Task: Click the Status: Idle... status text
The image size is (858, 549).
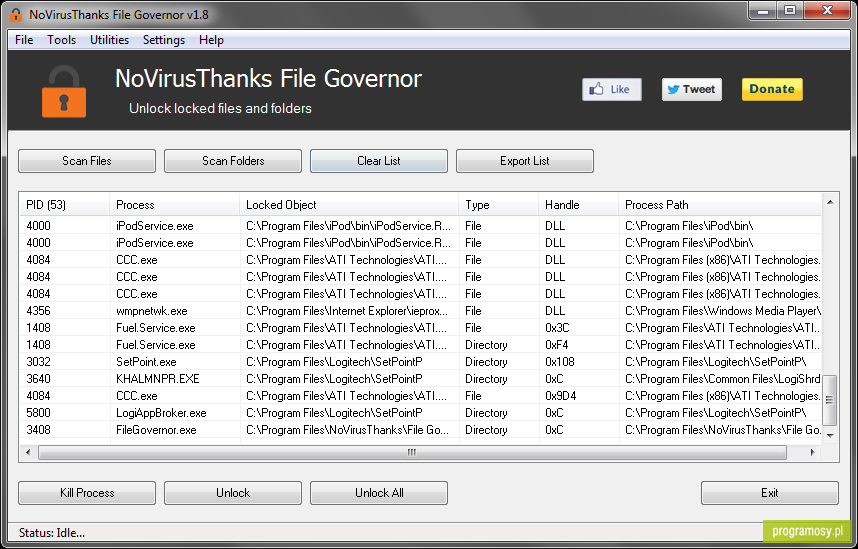Action: coord(51,533)
